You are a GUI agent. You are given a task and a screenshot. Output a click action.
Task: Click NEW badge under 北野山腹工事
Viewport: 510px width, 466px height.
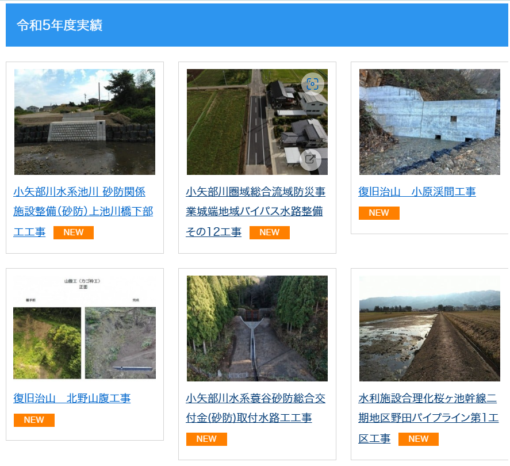point(34,420)
